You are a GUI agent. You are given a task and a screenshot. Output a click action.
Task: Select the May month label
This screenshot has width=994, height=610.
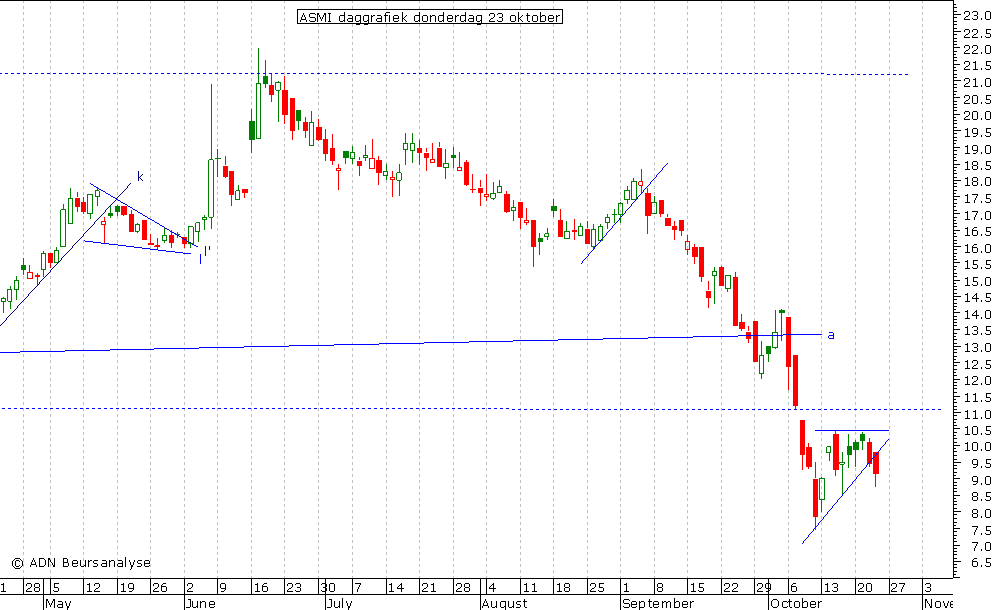[x=58, y=603]
